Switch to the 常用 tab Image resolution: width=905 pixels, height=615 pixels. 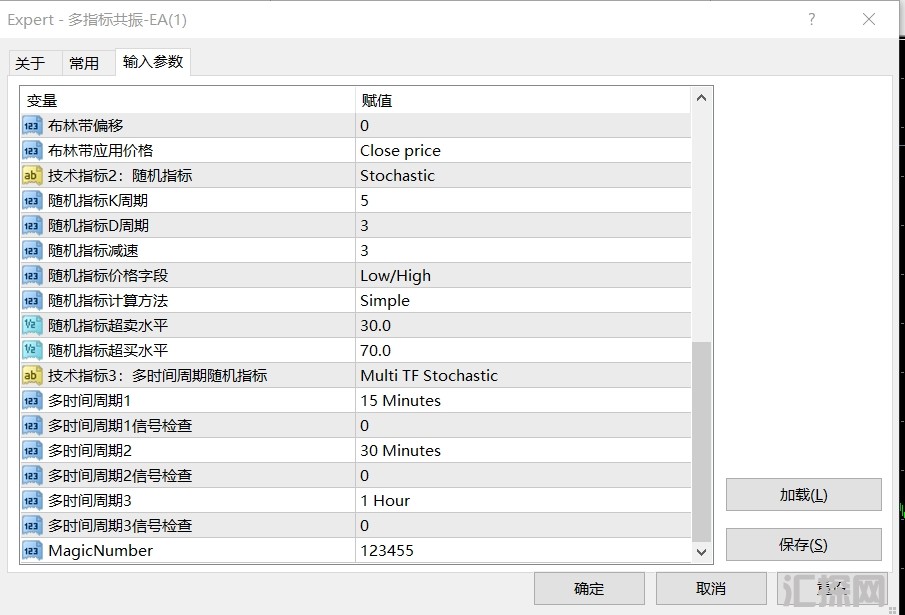pos(84,63)
